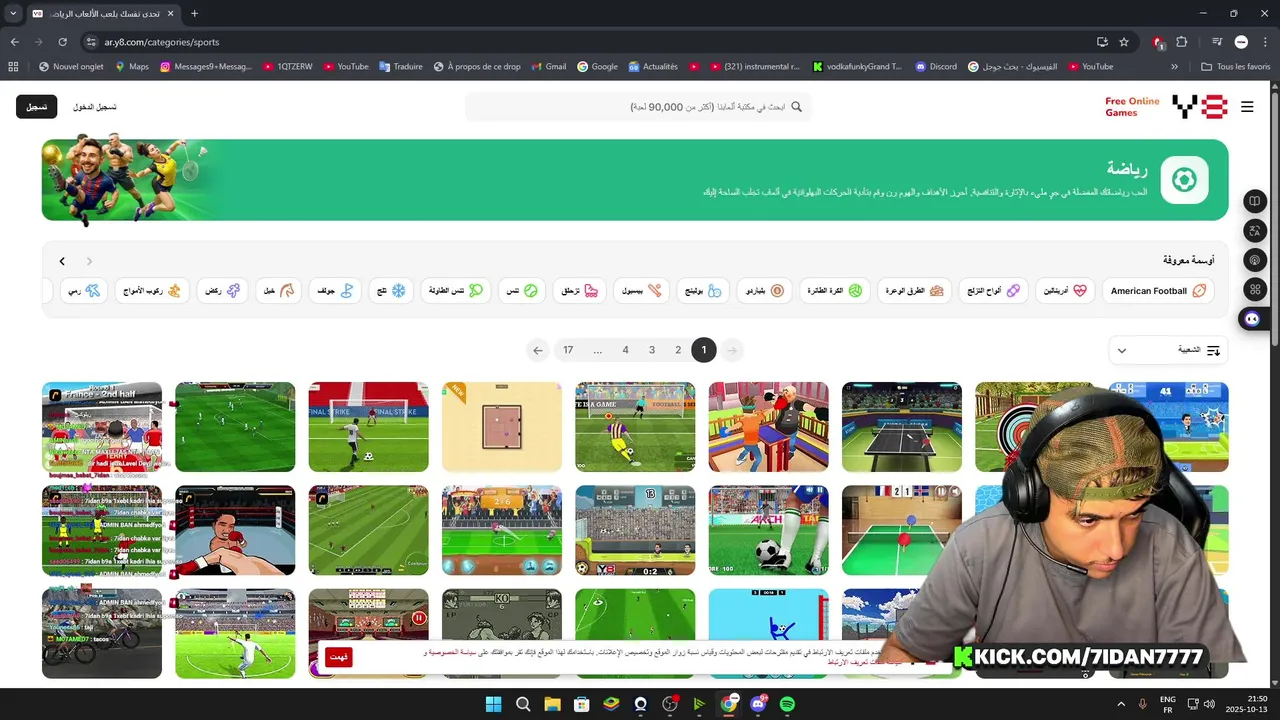Open the boxing game thumbnail with the red gloves
The width and height of the screenshot is (1280, 720).
tap(235, 530)
